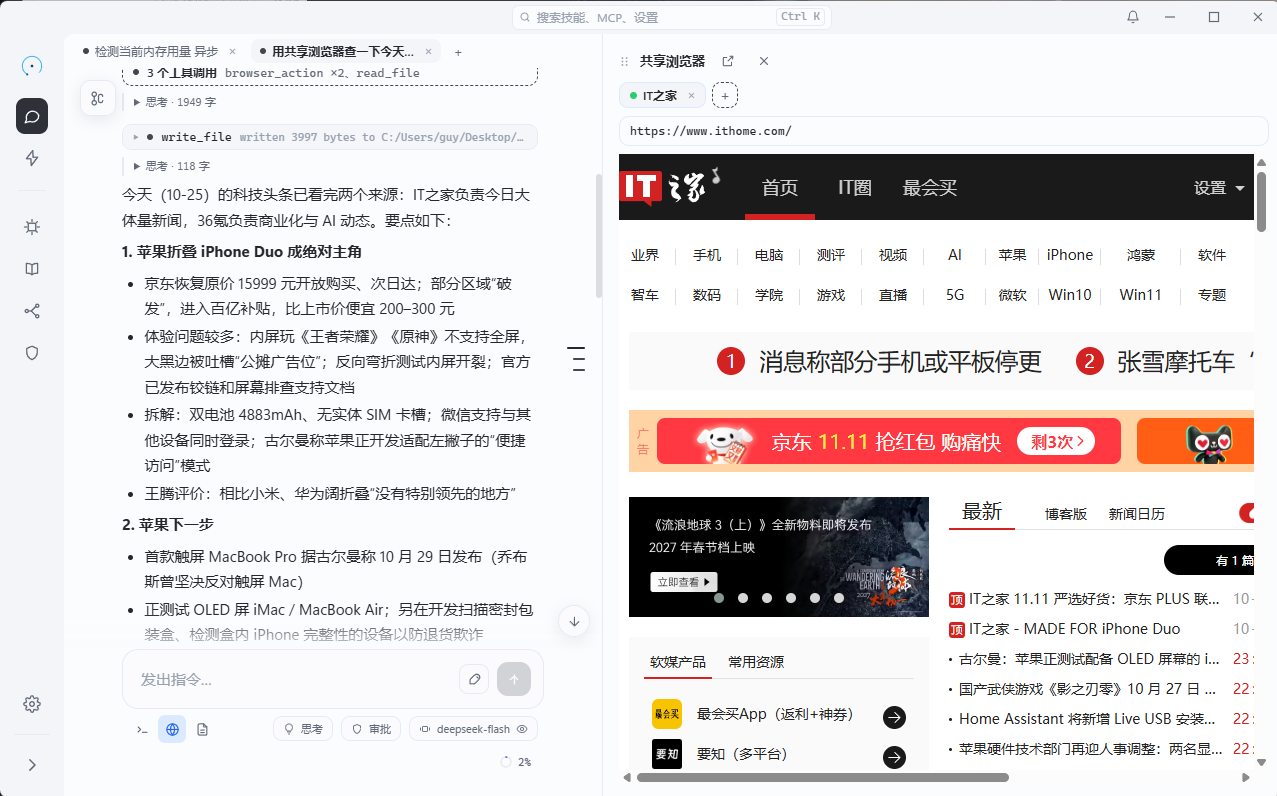Click the IT之家 logo on webpage
This screenshot has height=796, width=1277.
point(670,186)
